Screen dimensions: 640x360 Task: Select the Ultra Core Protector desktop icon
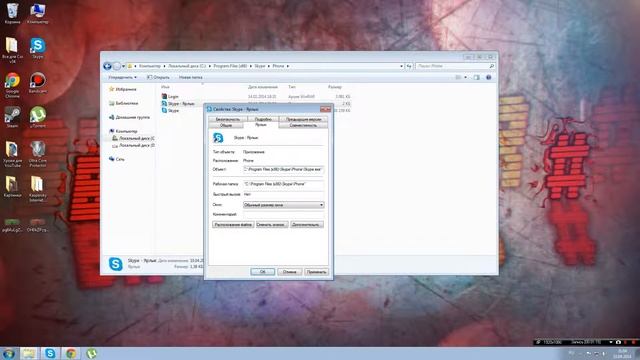click(x=38, y=154)
